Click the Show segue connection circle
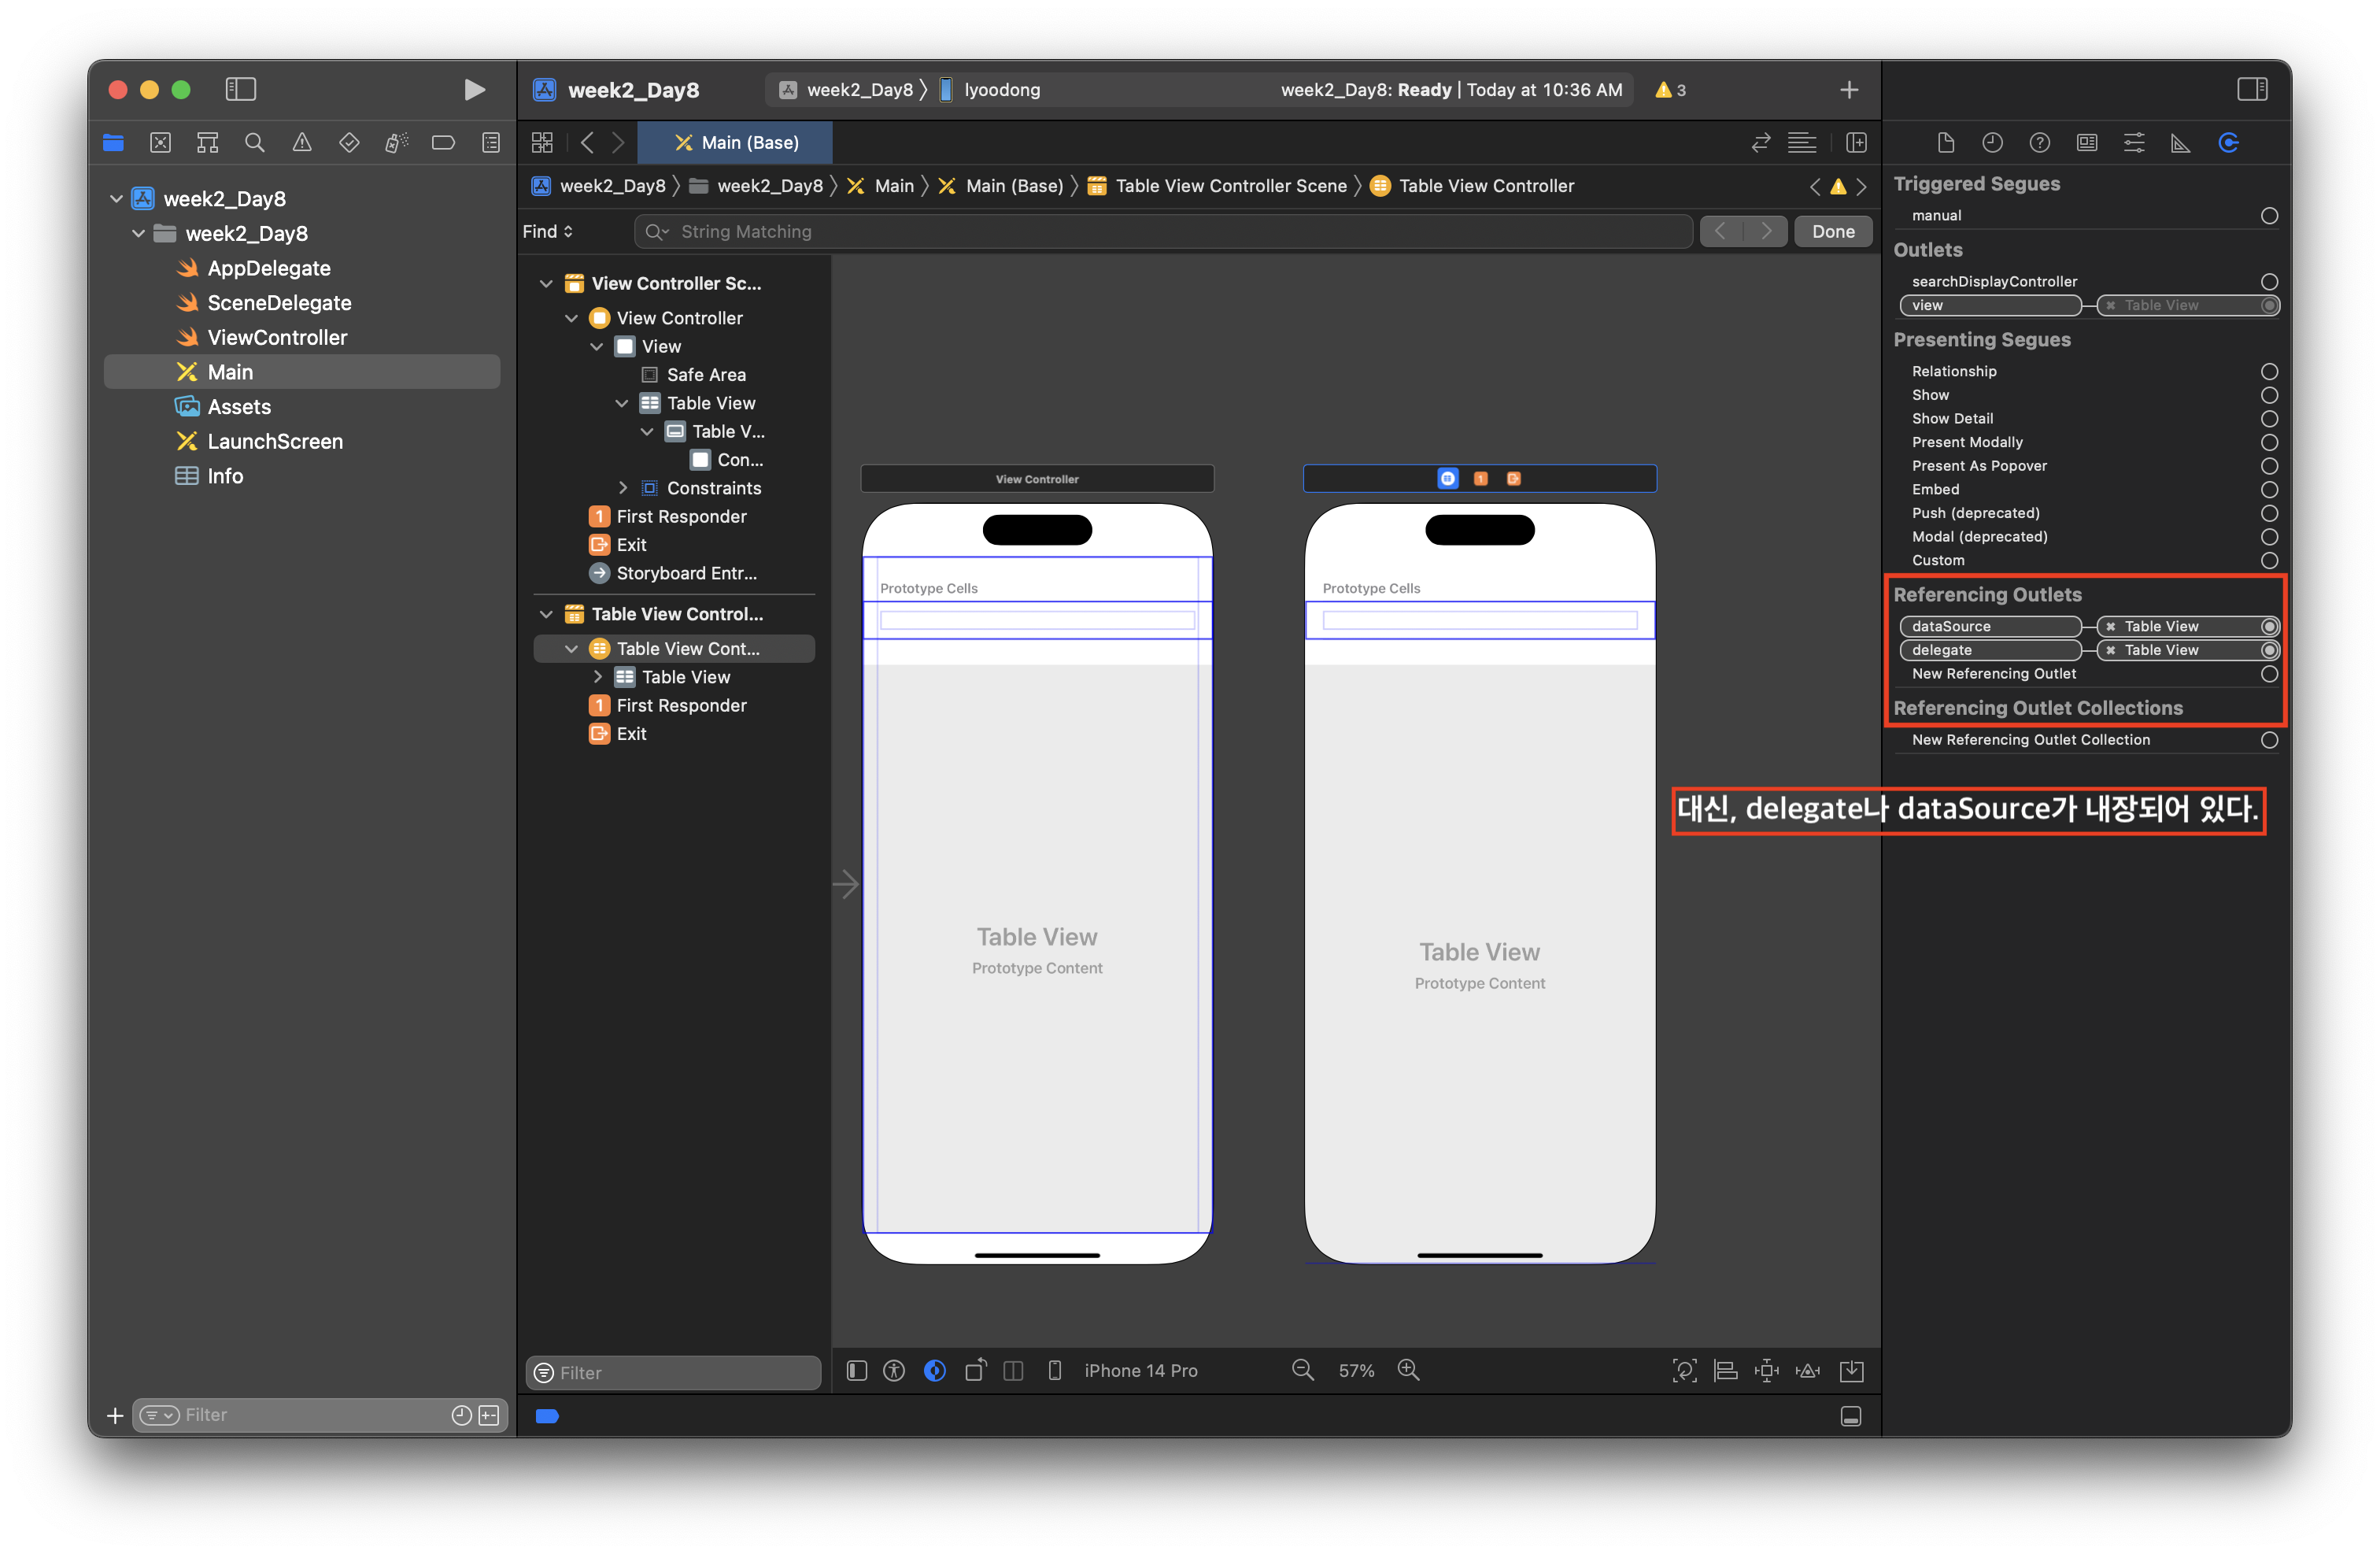Viewport: 2380px width, 1554px height. pos(2269,395)
